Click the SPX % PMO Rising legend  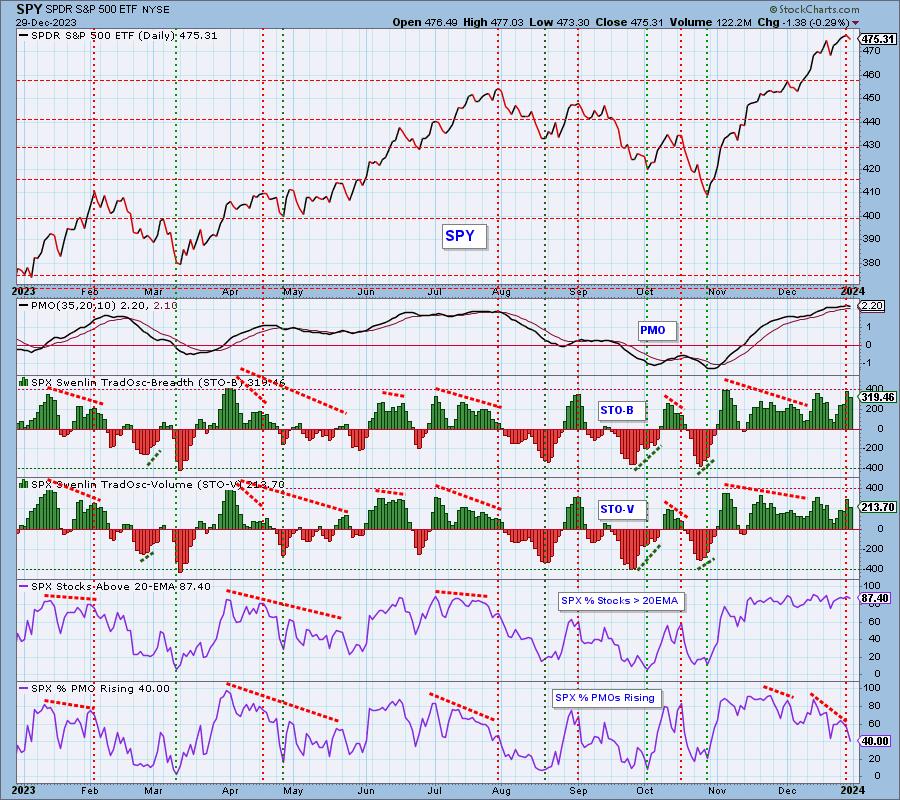[95, 688]
